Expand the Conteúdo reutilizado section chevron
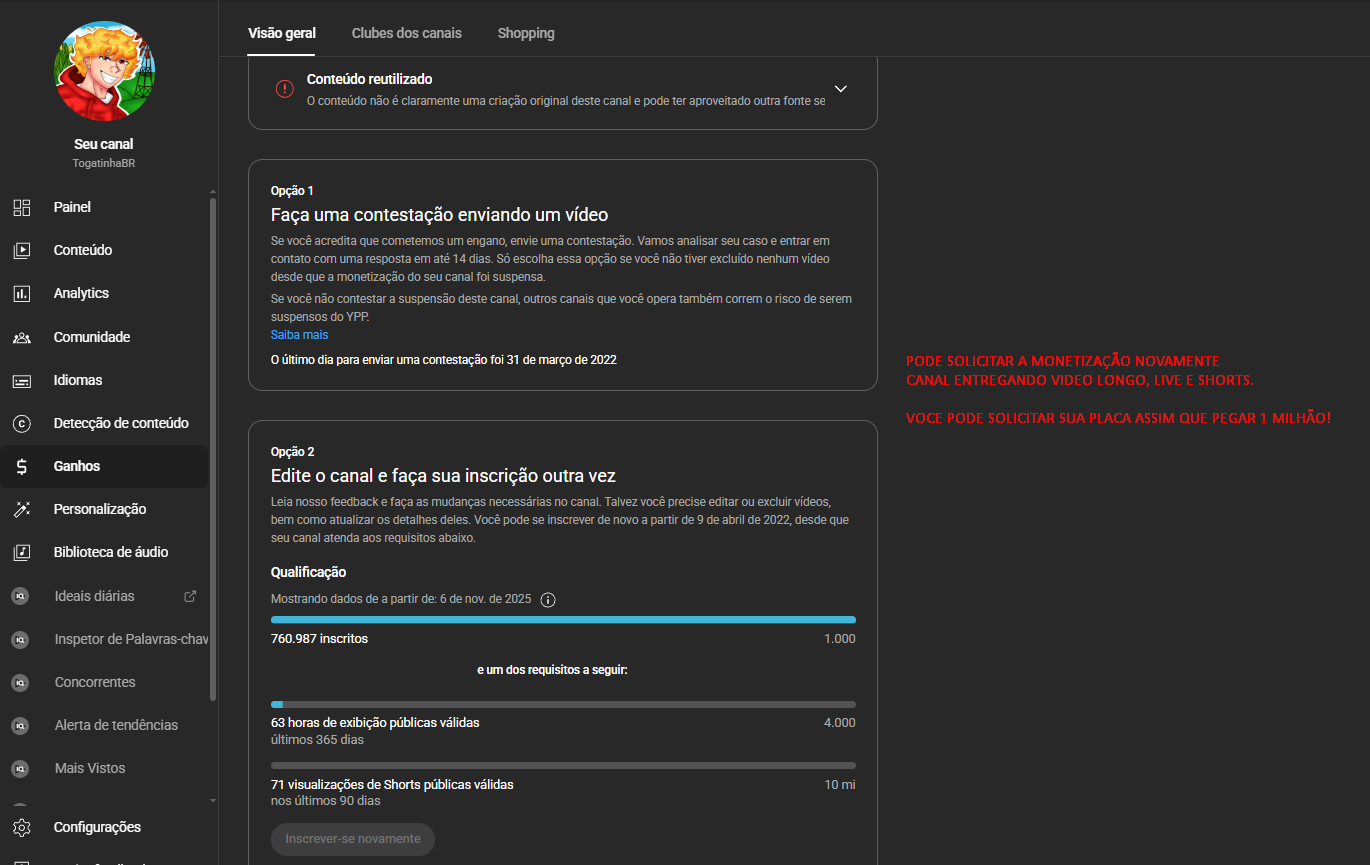Image resolution: width=1370 pixels, height=865 pixels. click(841, 89)
